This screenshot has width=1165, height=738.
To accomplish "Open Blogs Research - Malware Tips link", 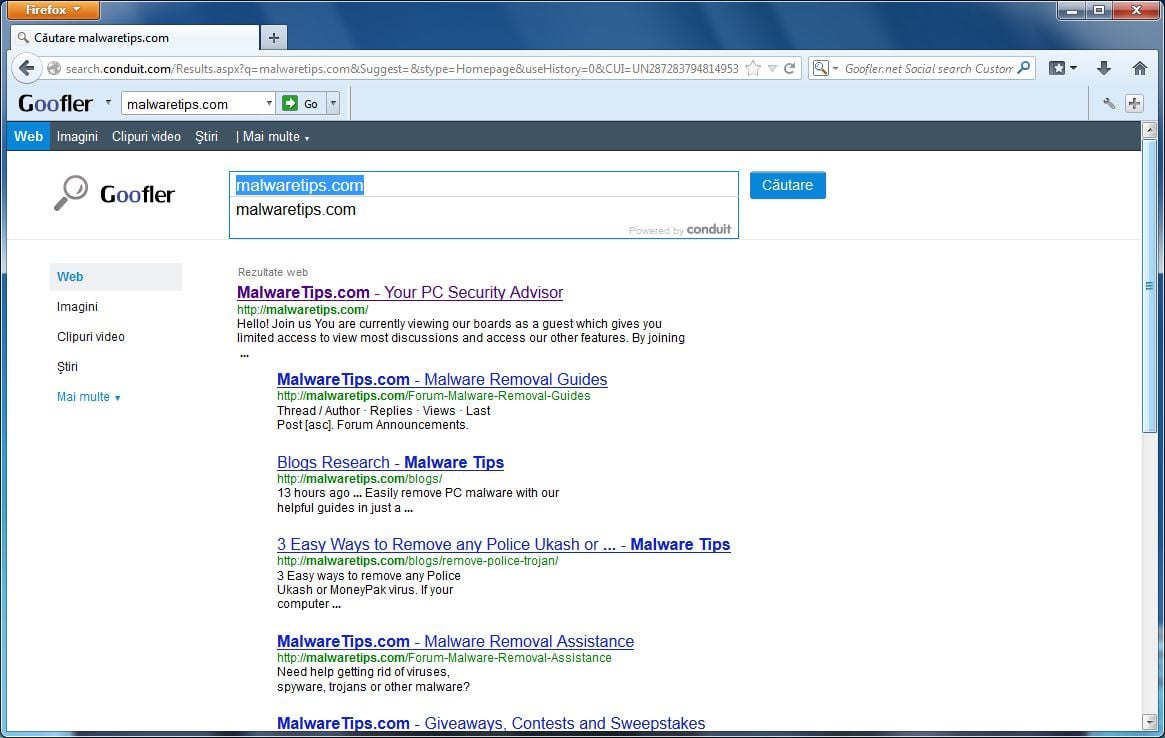I will (390, 462).
